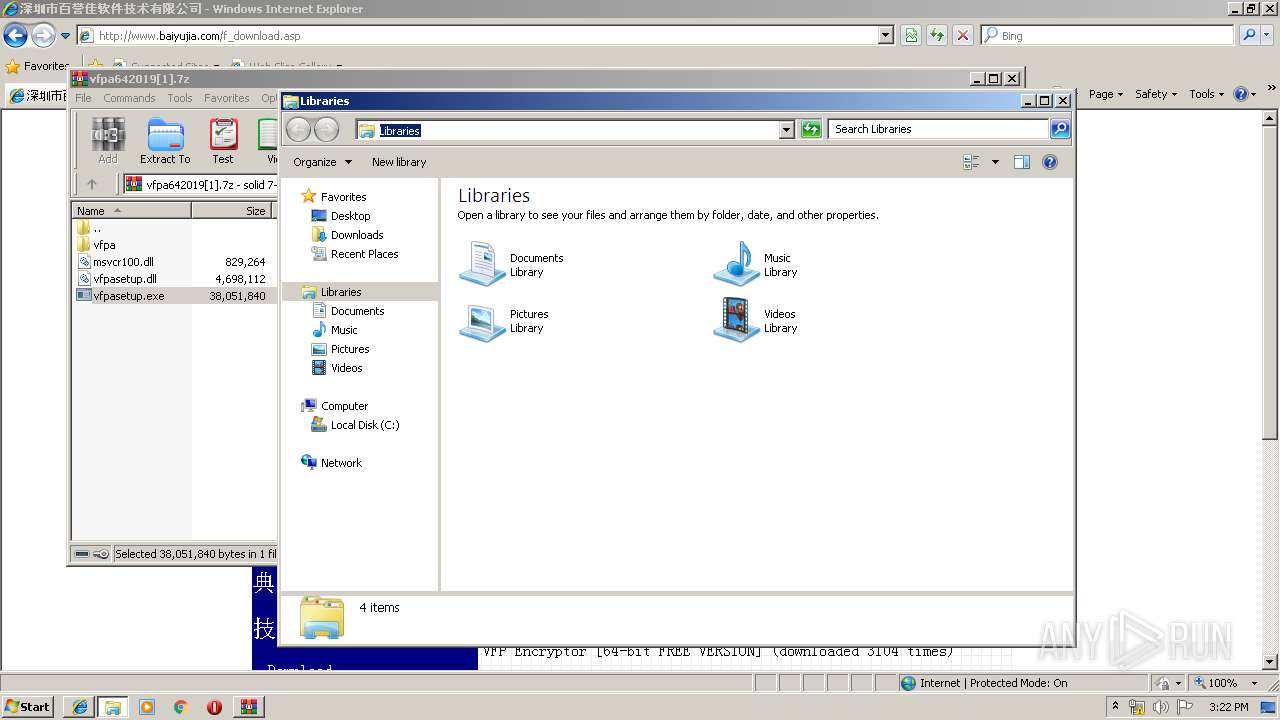
Task: Click the Bing search box
Action: [x=1107, y=35]
